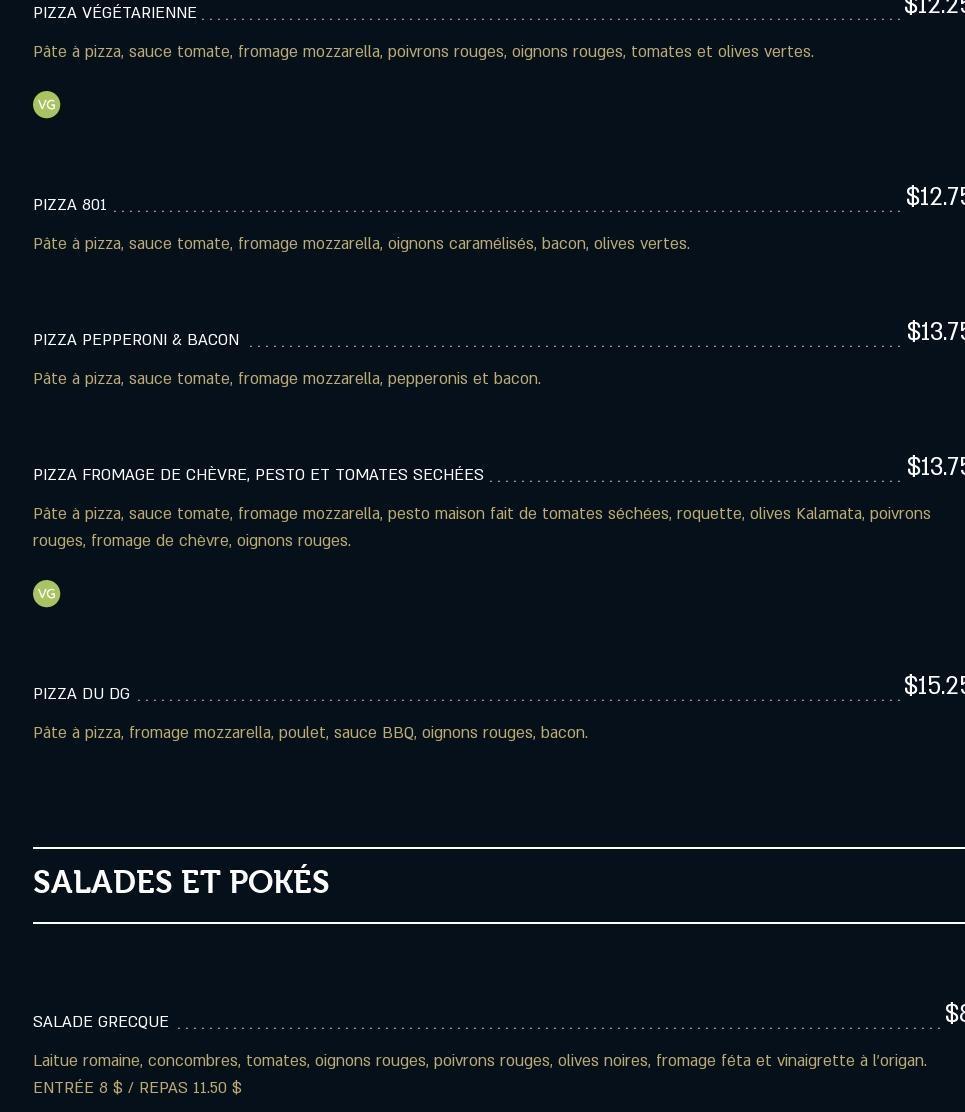Click the Pizza Pepperoni & Bacon title
This screenshot has width=965, height=1112.
(x=136, y=340)
